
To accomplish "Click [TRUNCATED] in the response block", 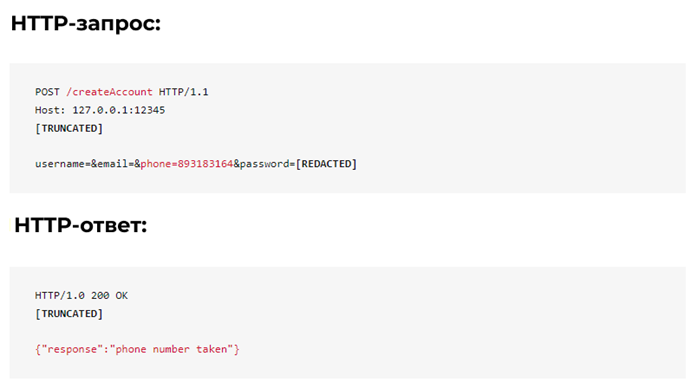I will [x=69, y=314].
